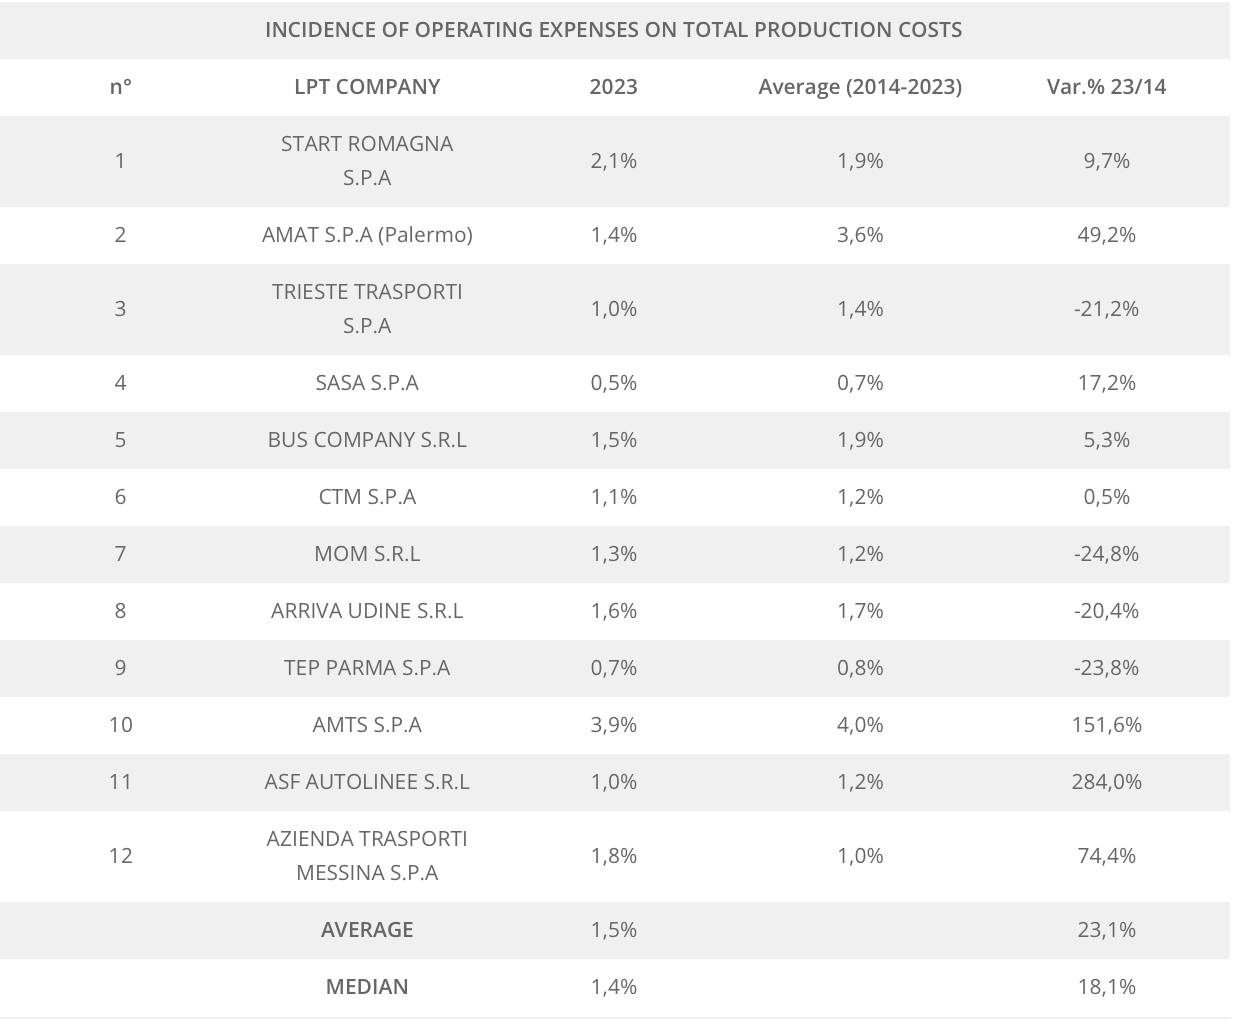Click the 2023 column header
Viewport: 1234px width, 1032px height.
(x=613, y=87)
